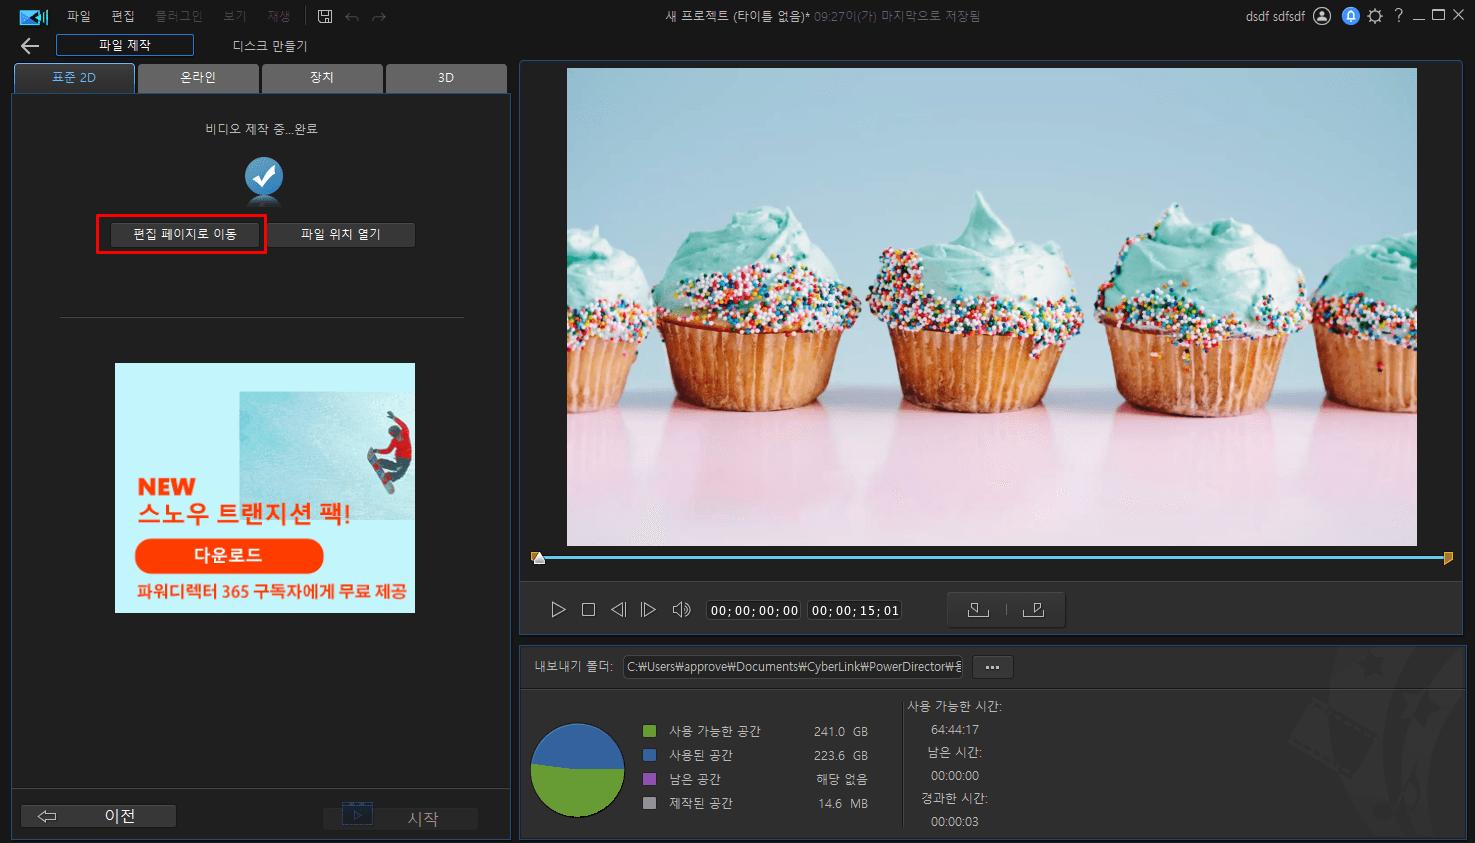Switch to the 장치 tab
Image resolution: width=1475 pixels, height=843 pixels.
click(x=321, y=78)
